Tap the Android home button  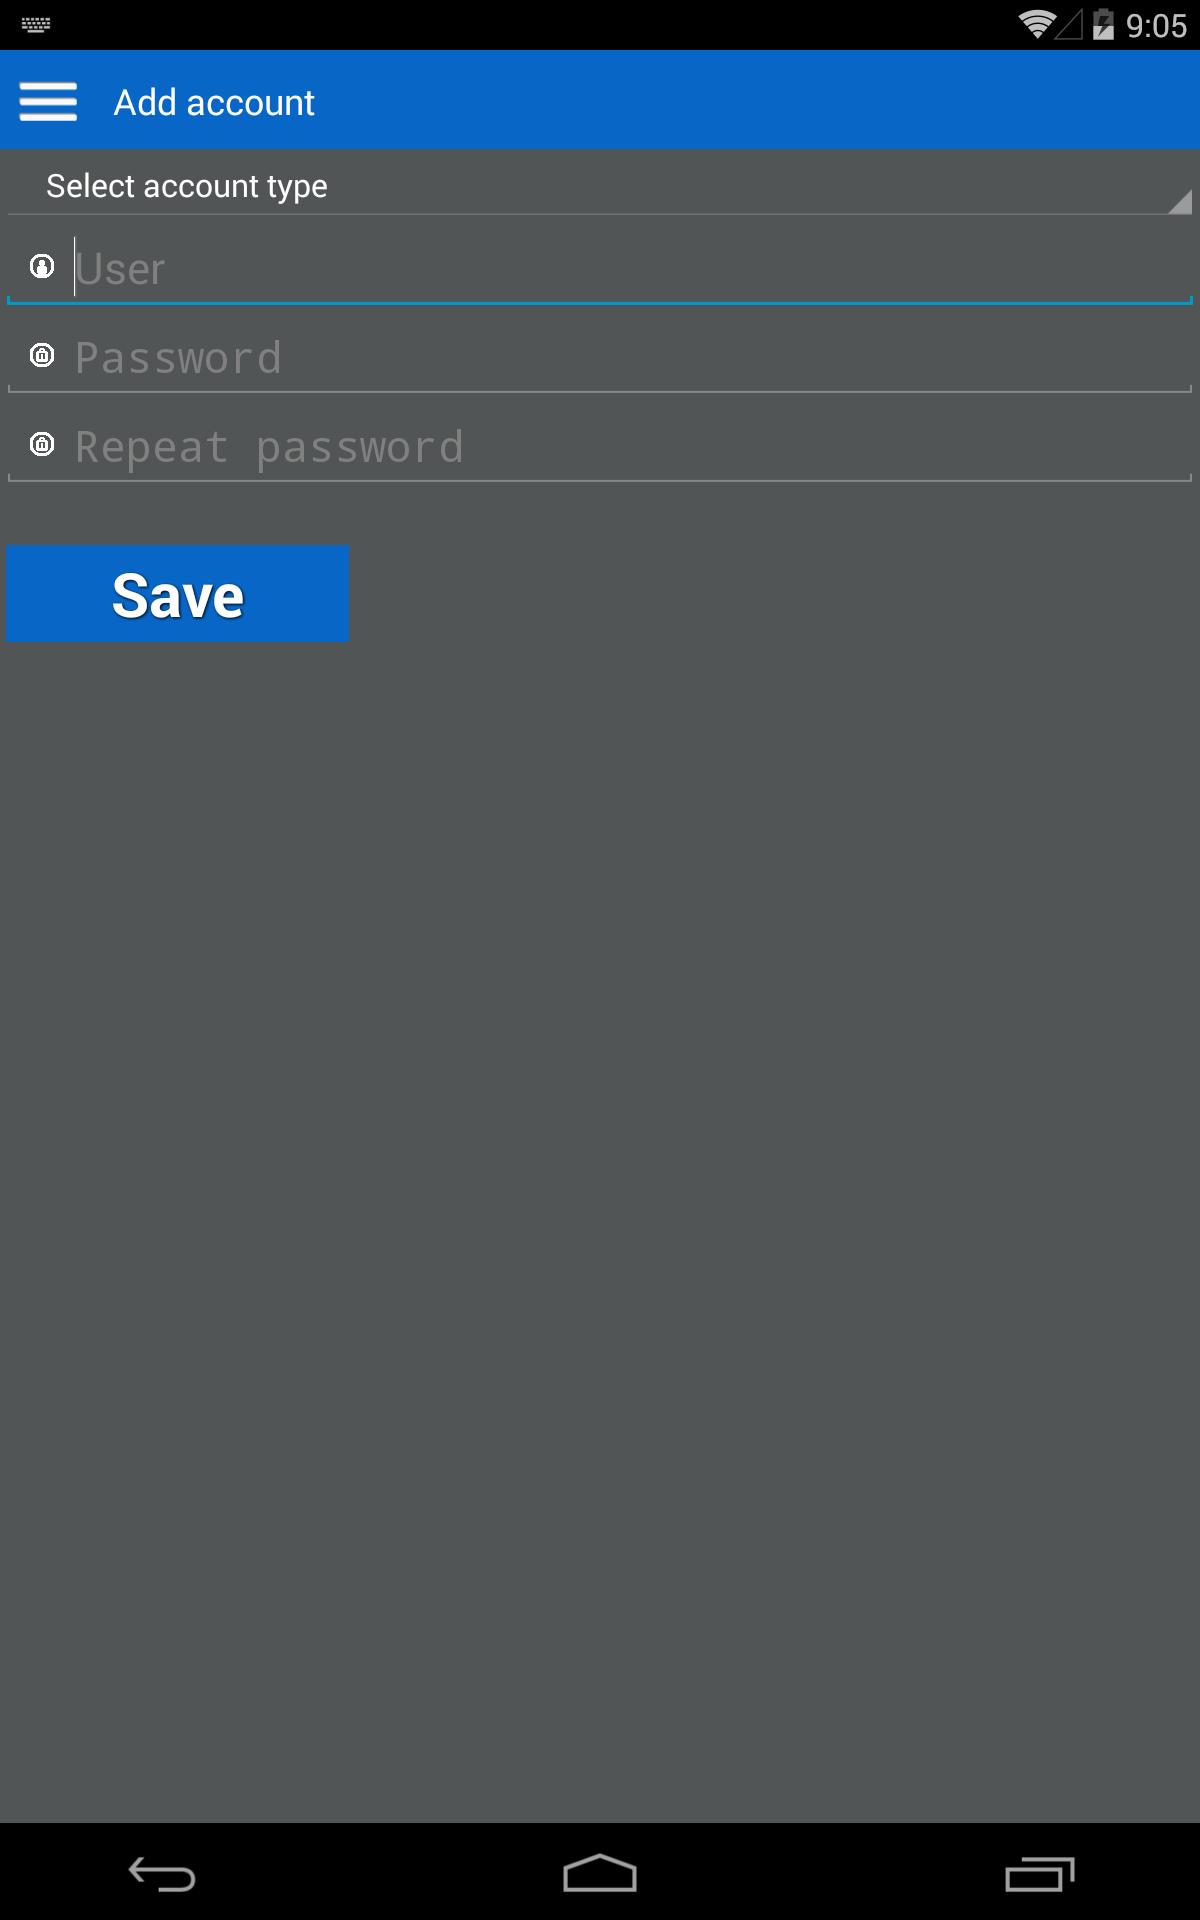[600, 1873]
